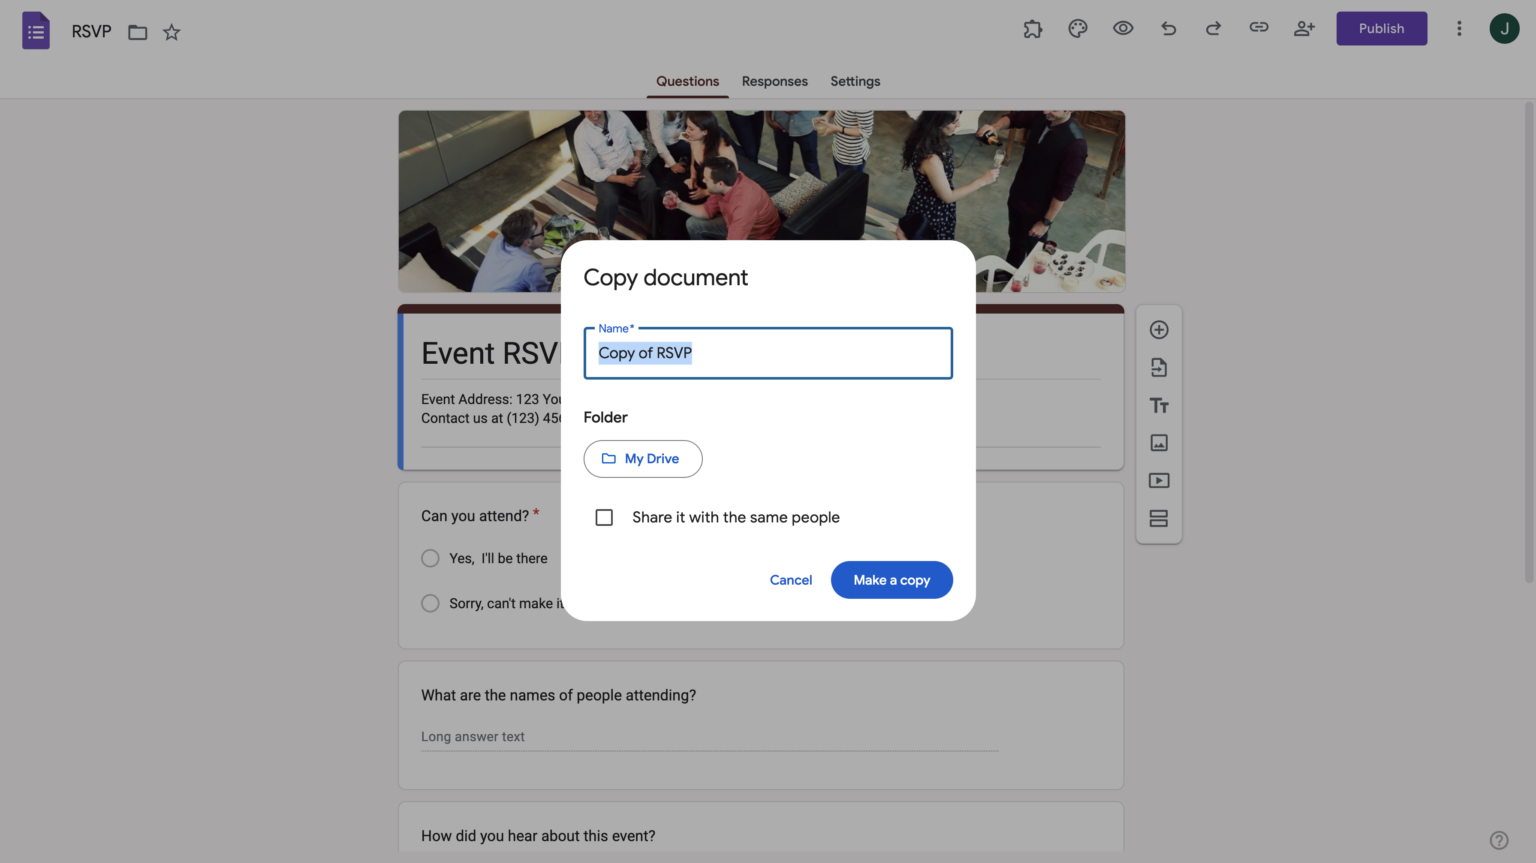Click the Make a copy button

click(891, 580)
